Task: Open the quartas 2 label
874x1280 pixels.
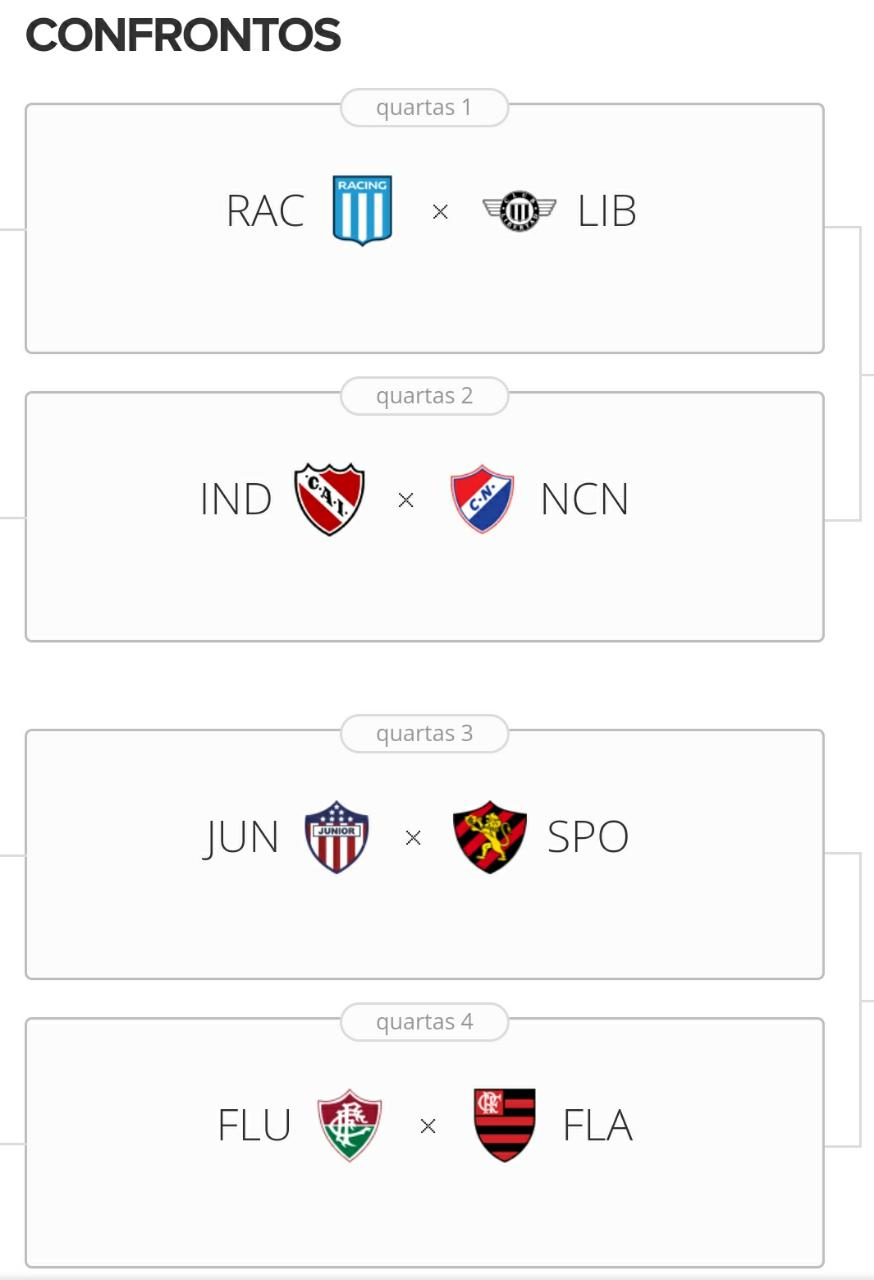Action: 424,395
